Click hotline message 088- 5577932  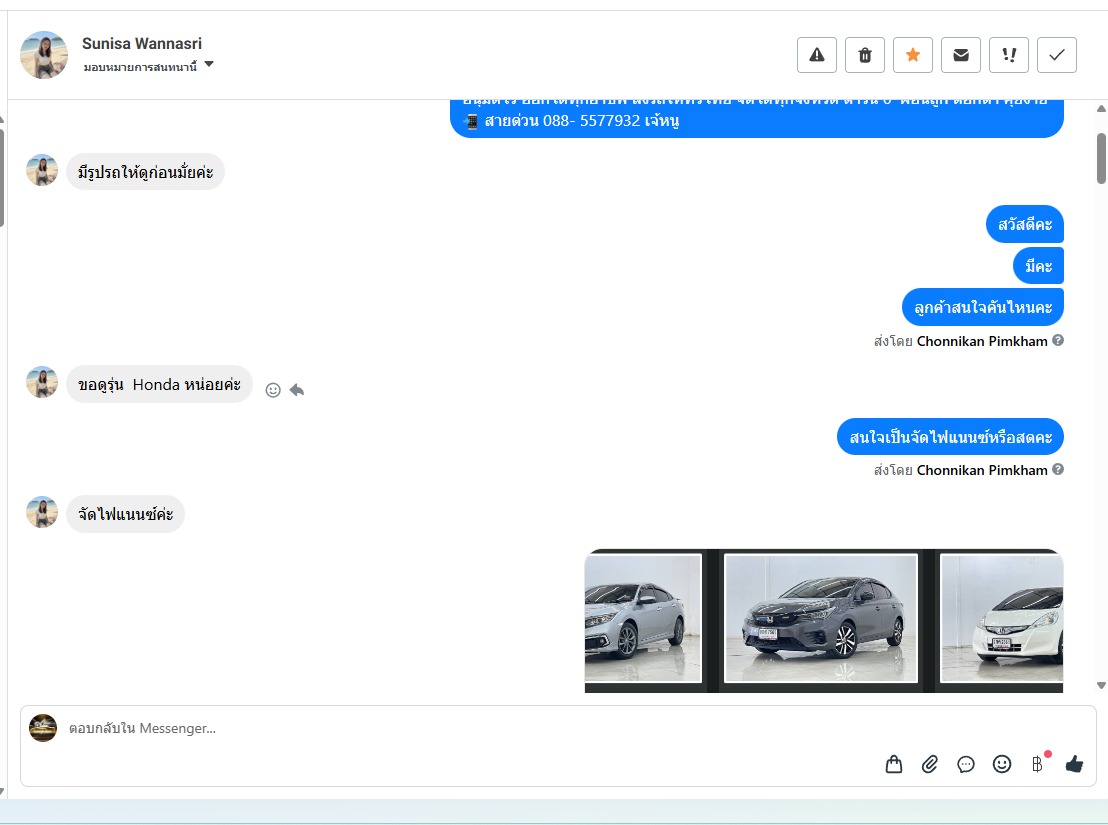(x=757, y=119)
